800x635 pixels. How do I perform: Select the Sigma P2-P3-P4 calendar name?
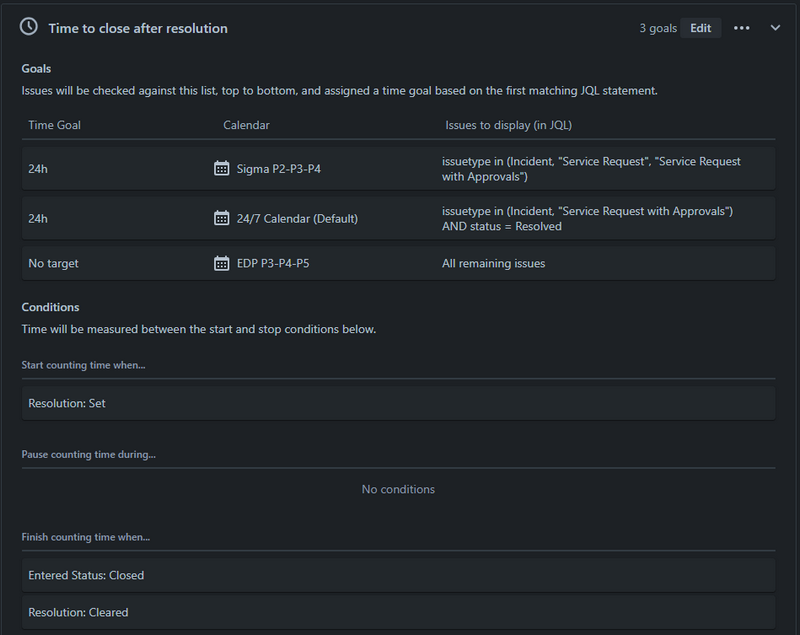pos(279,169)
